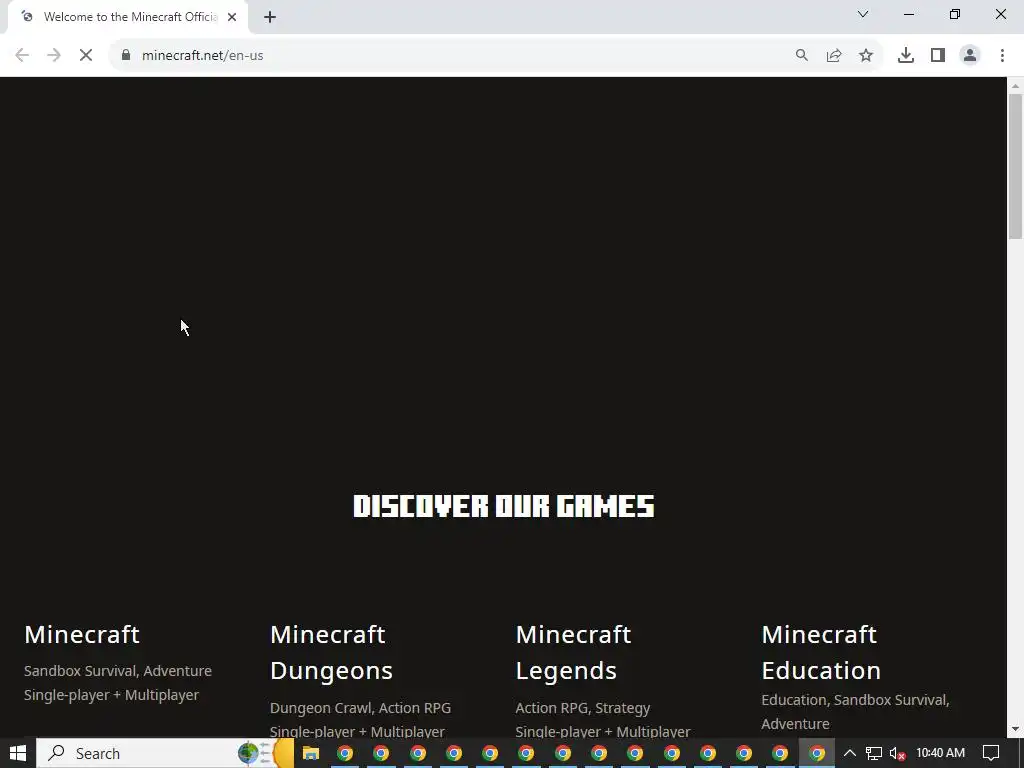Click the scrollbar down arrow
Image resolution: width=1024 pixels, height=768 pixels.
coord(1015,729)
